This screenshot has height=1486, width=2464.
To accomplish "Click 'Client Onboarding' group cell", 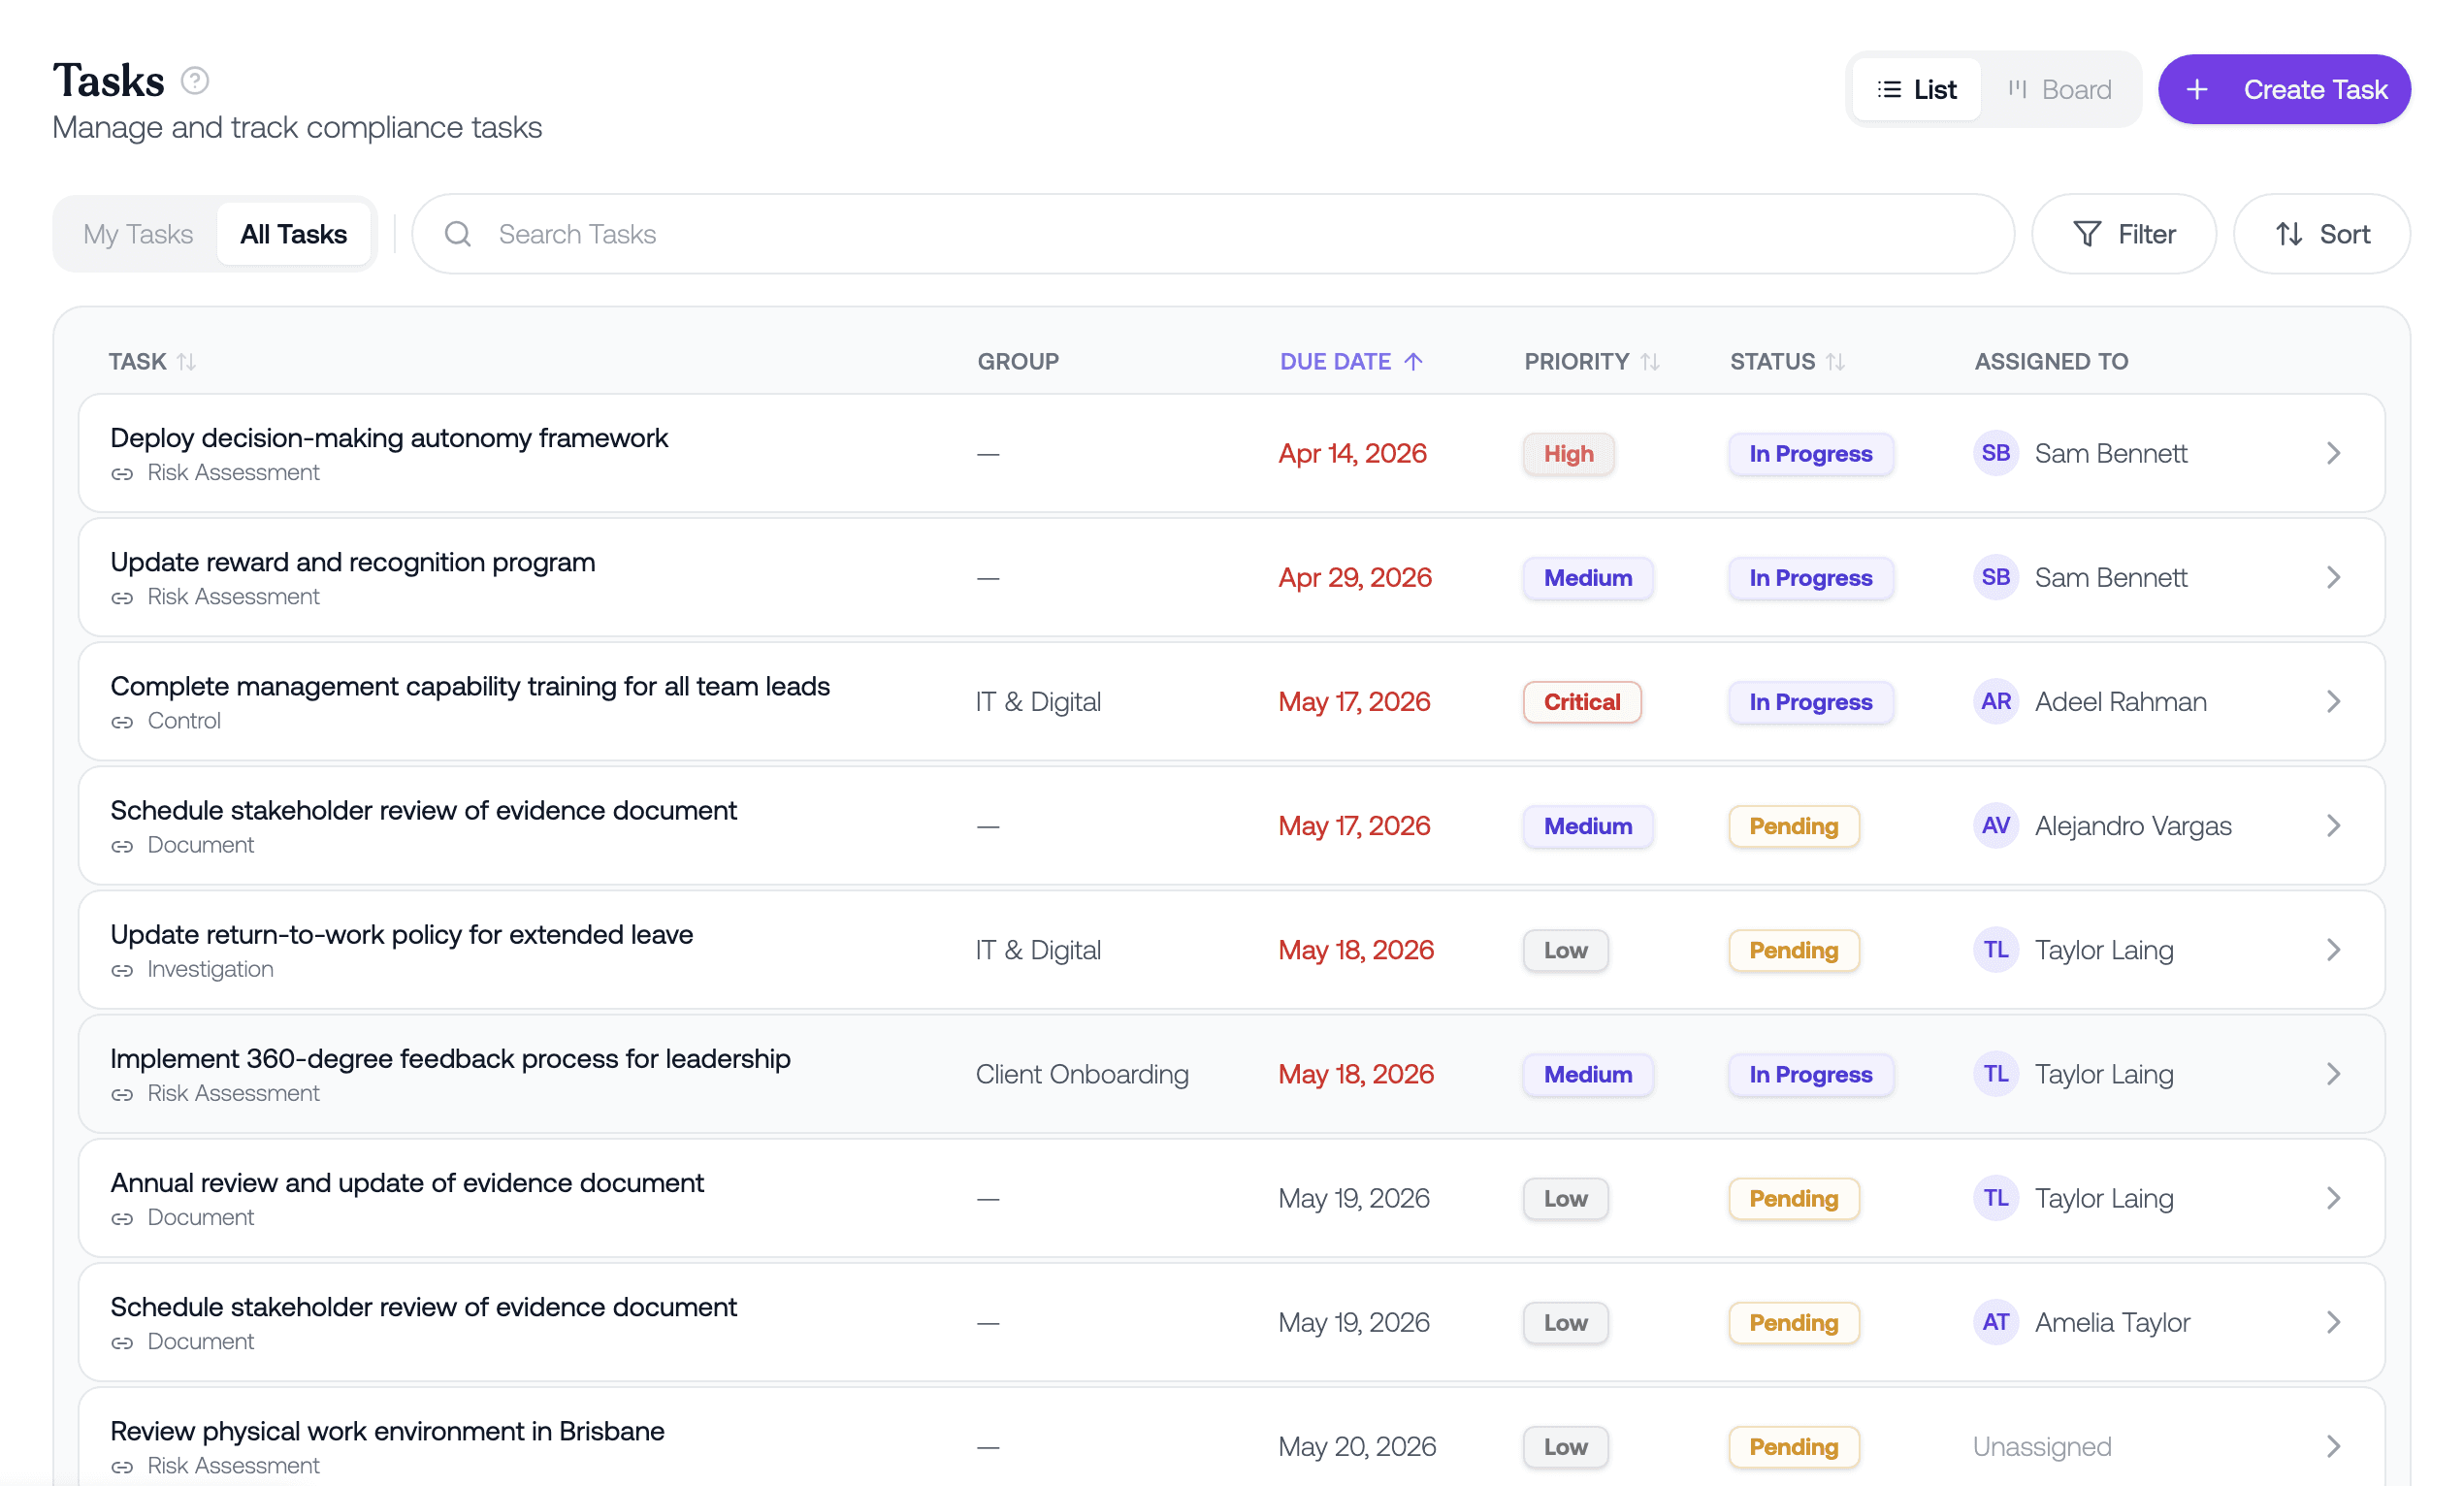I will [1082, 1073].
